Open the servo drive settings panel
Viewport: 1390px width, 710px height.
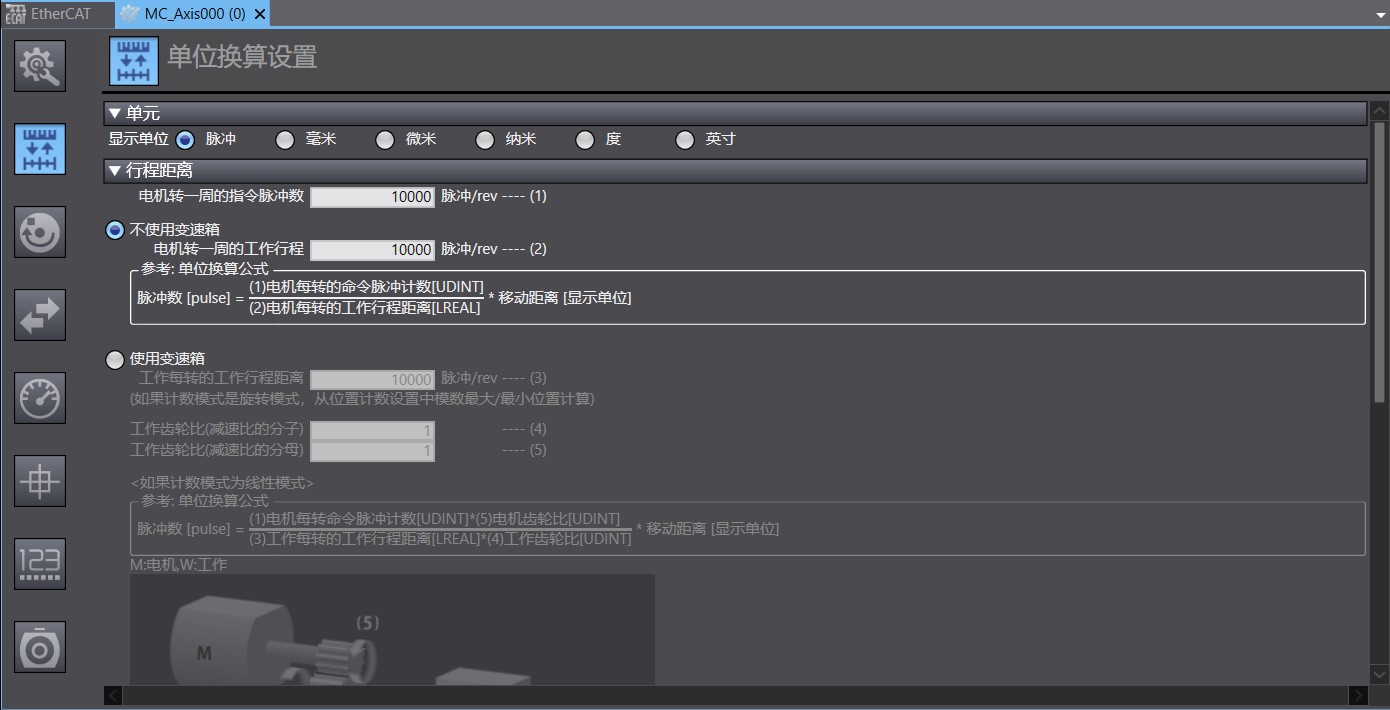[40, 647]
